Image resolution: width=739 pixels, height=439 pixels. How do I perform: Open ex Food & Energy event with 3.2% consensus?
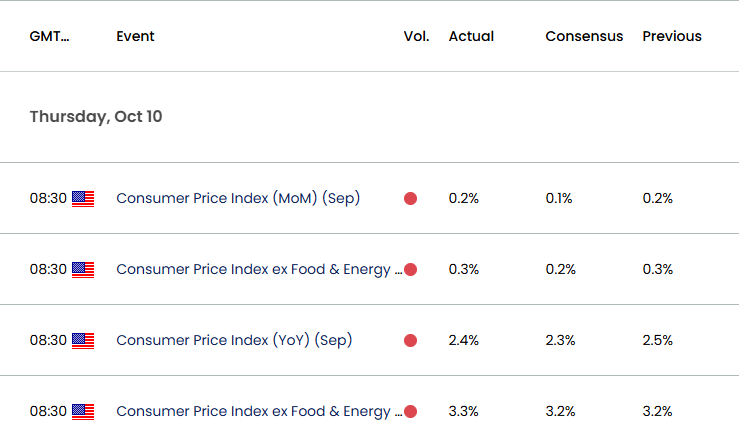click(x=258, y=412)
